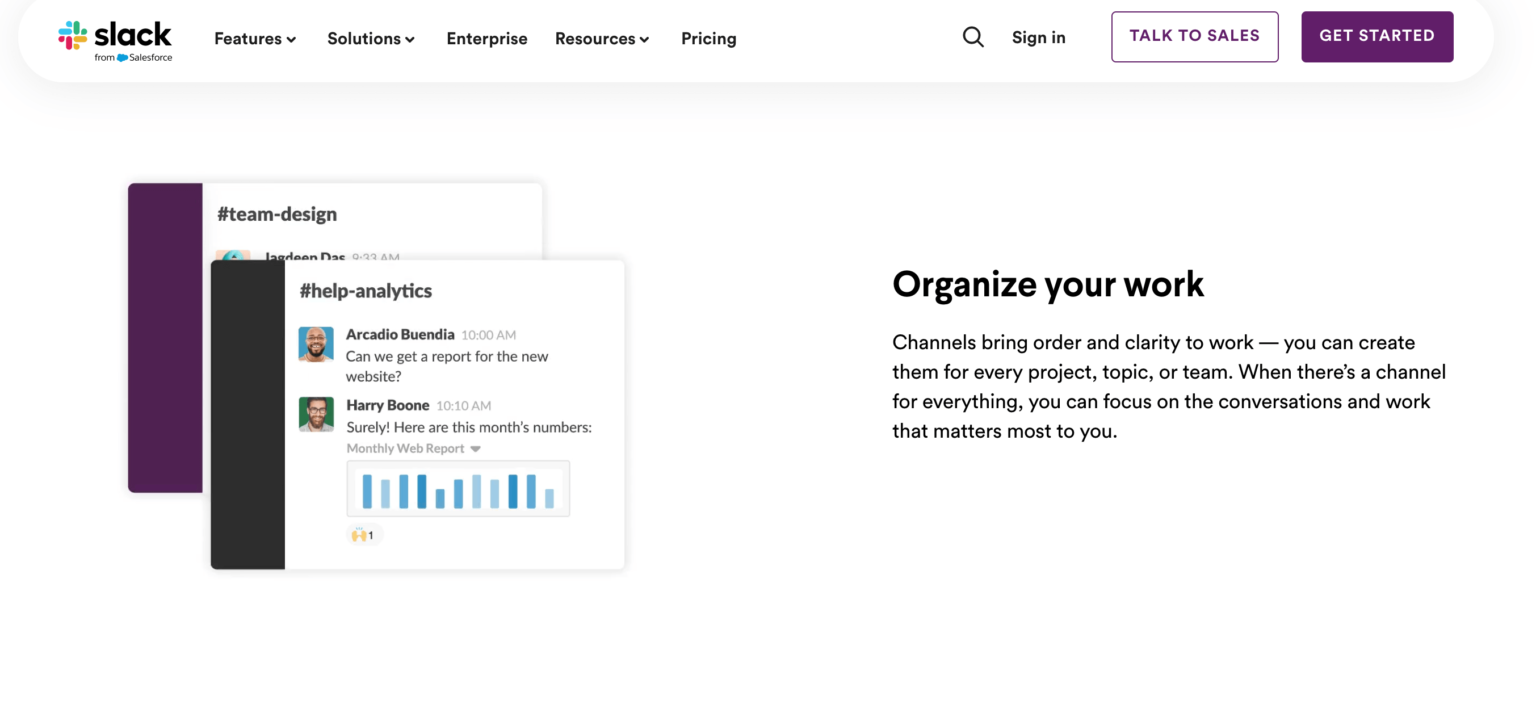
Task: Click the TALK TO SALES button
Action: 1194,36
